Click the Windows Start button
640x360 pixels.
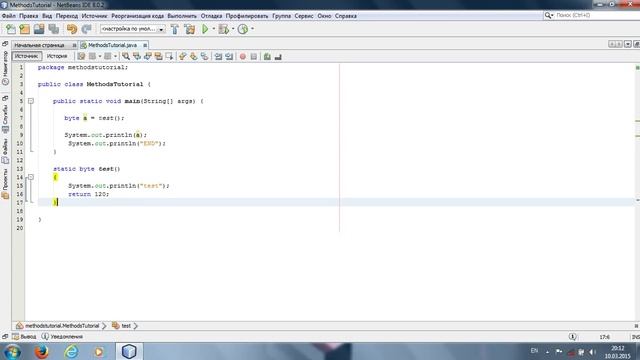pos(12,351)
